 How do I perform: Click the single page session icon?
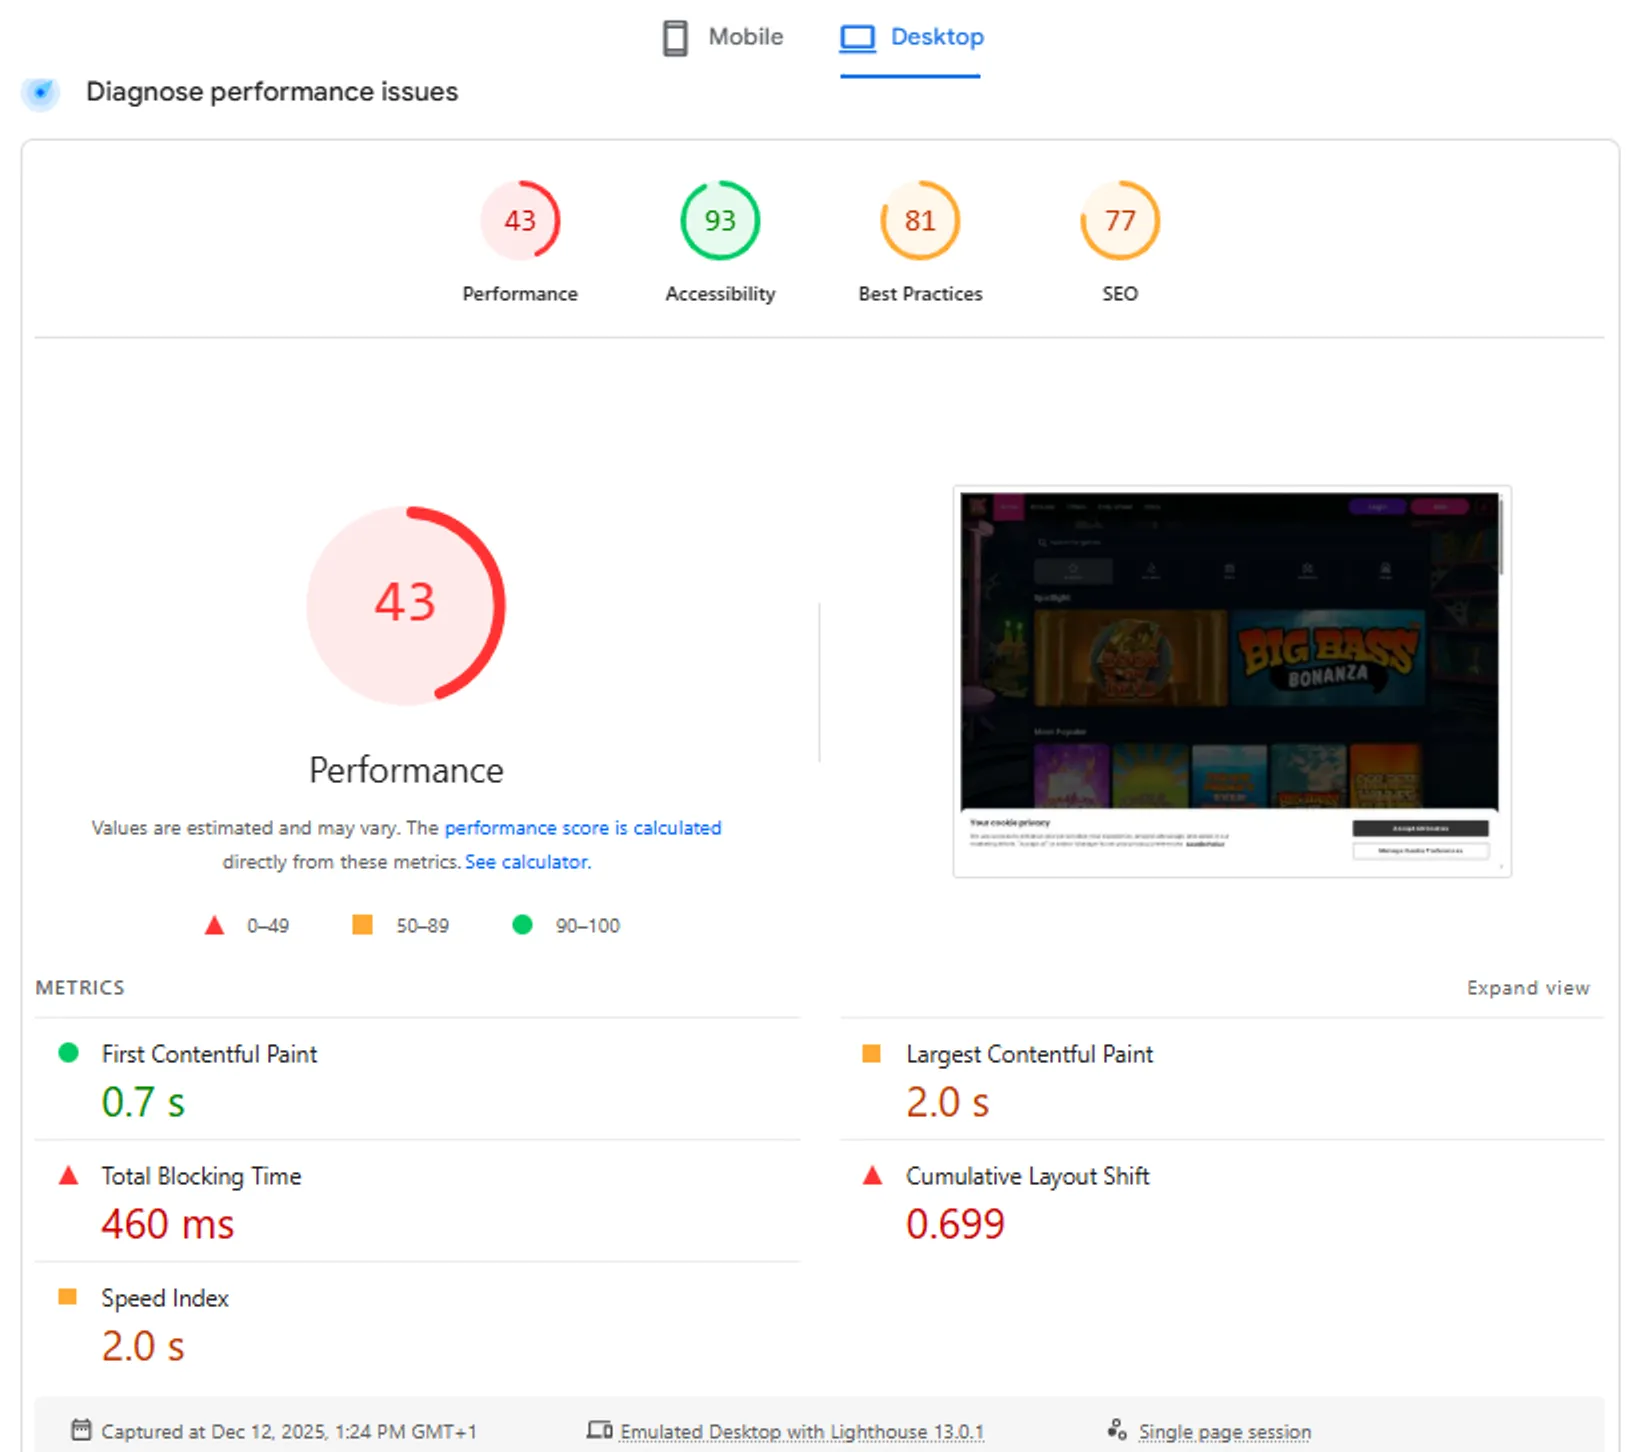pyautogui.click(x=1119, y=1430)
